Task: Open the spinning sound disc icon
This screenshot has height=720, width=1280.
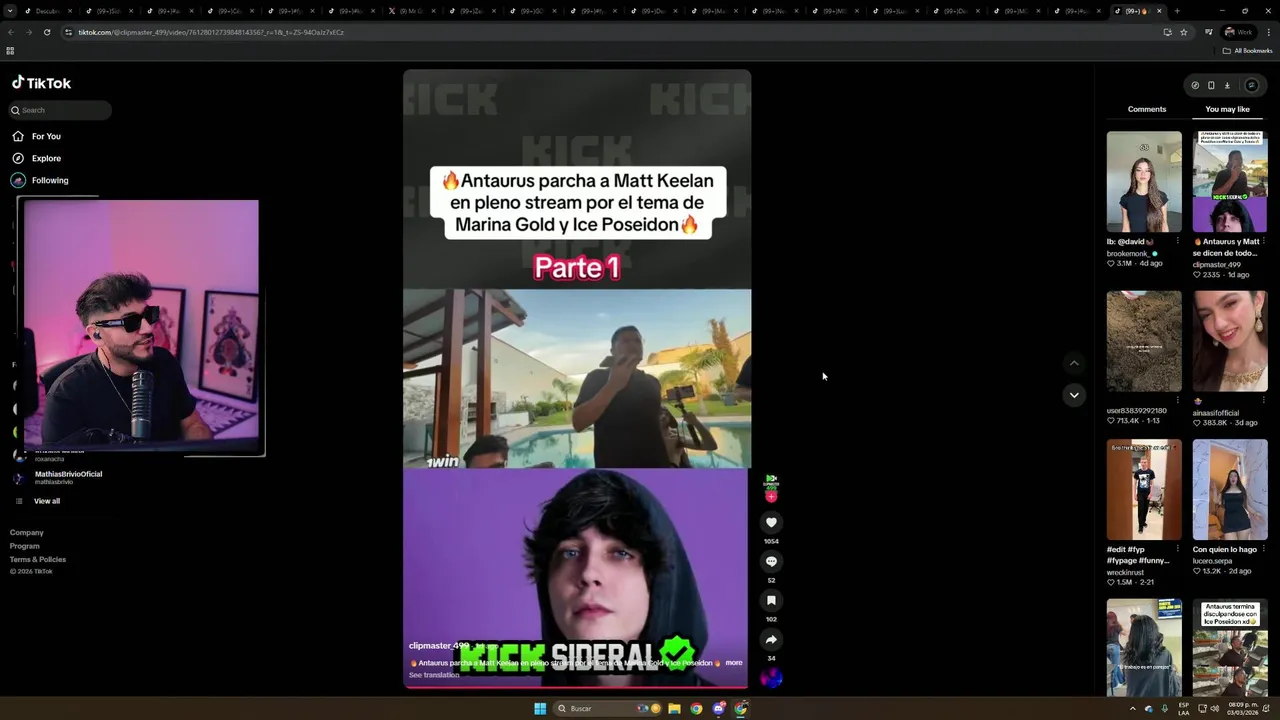Action: point(771,677)
